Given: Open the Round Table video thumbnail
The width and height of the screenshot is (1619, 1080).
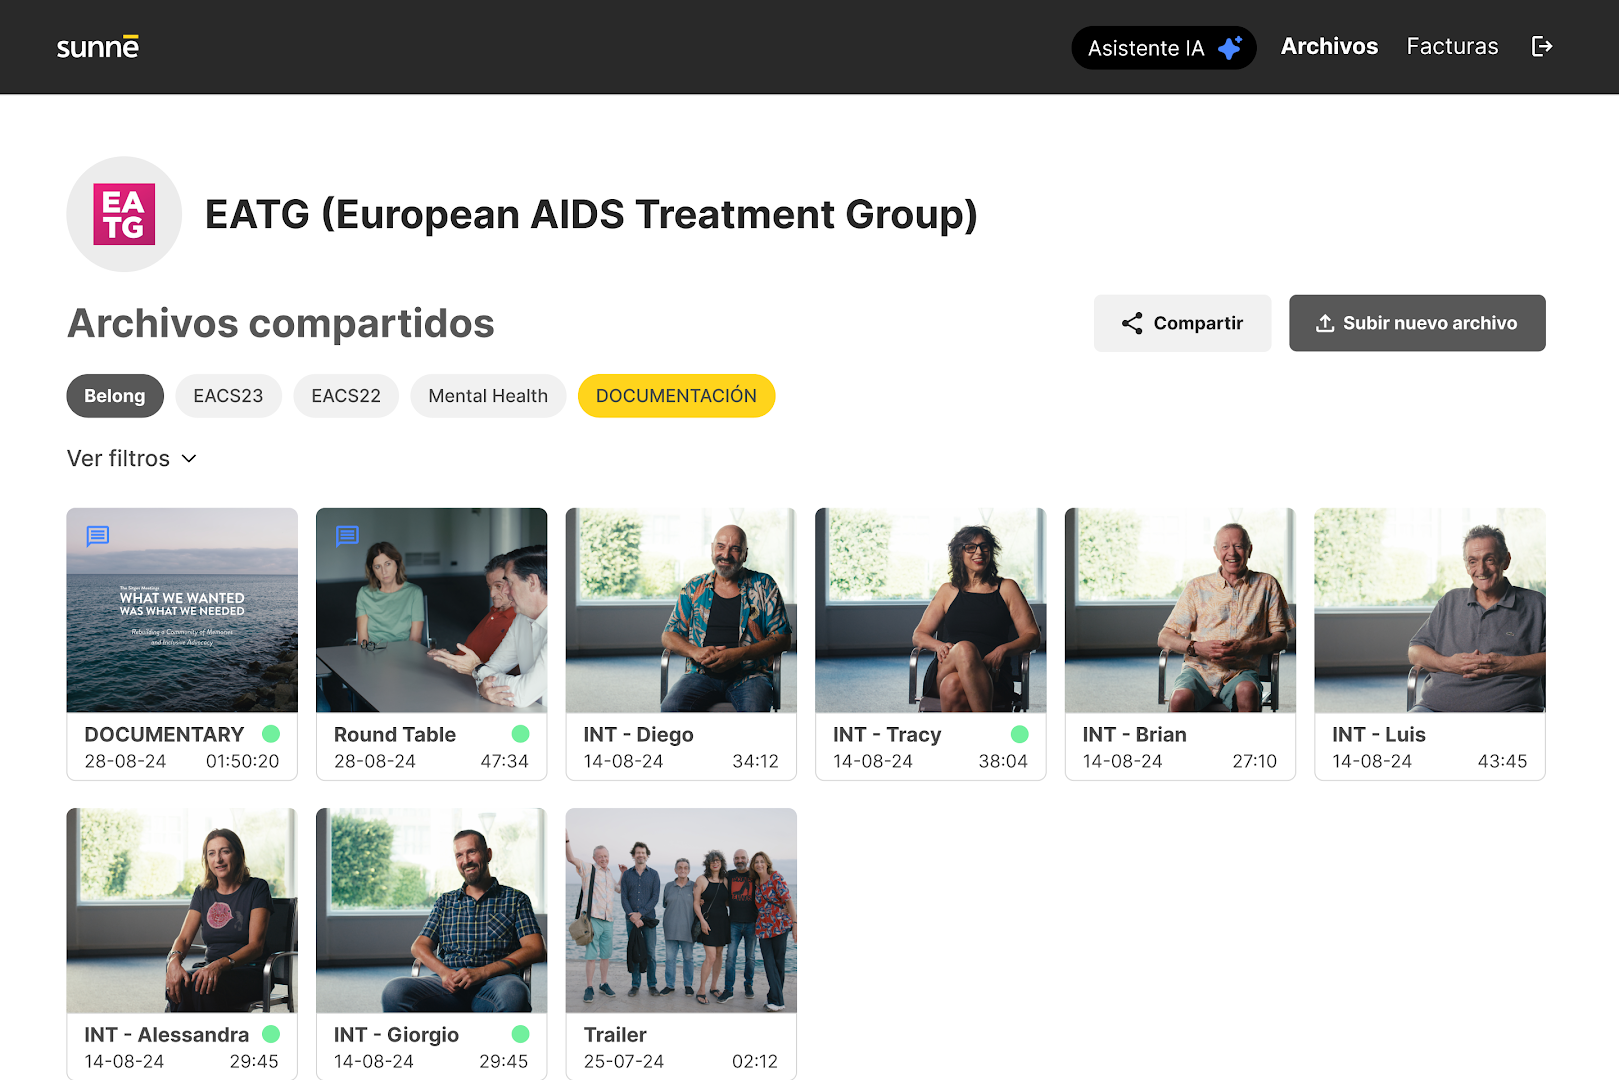Looking at the screenshot, I should tap(431, 610).
